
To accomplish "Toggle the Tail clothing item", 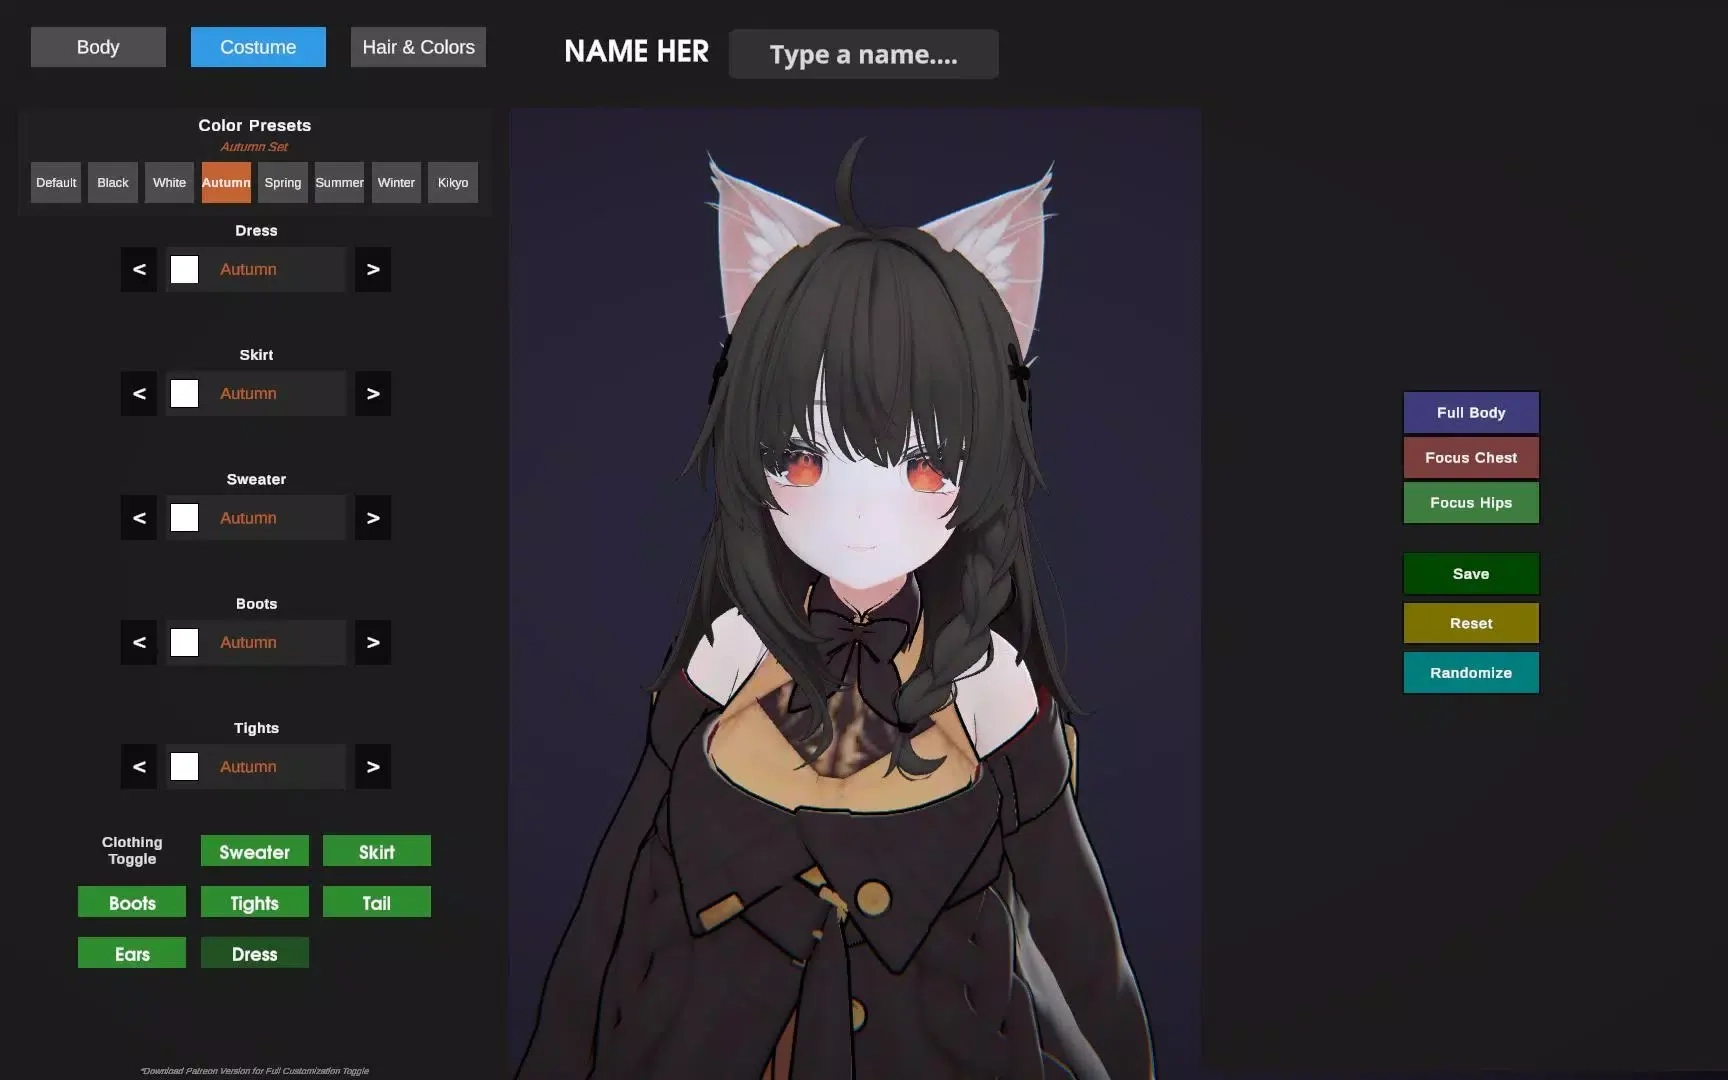I will (x=376, y=902).
